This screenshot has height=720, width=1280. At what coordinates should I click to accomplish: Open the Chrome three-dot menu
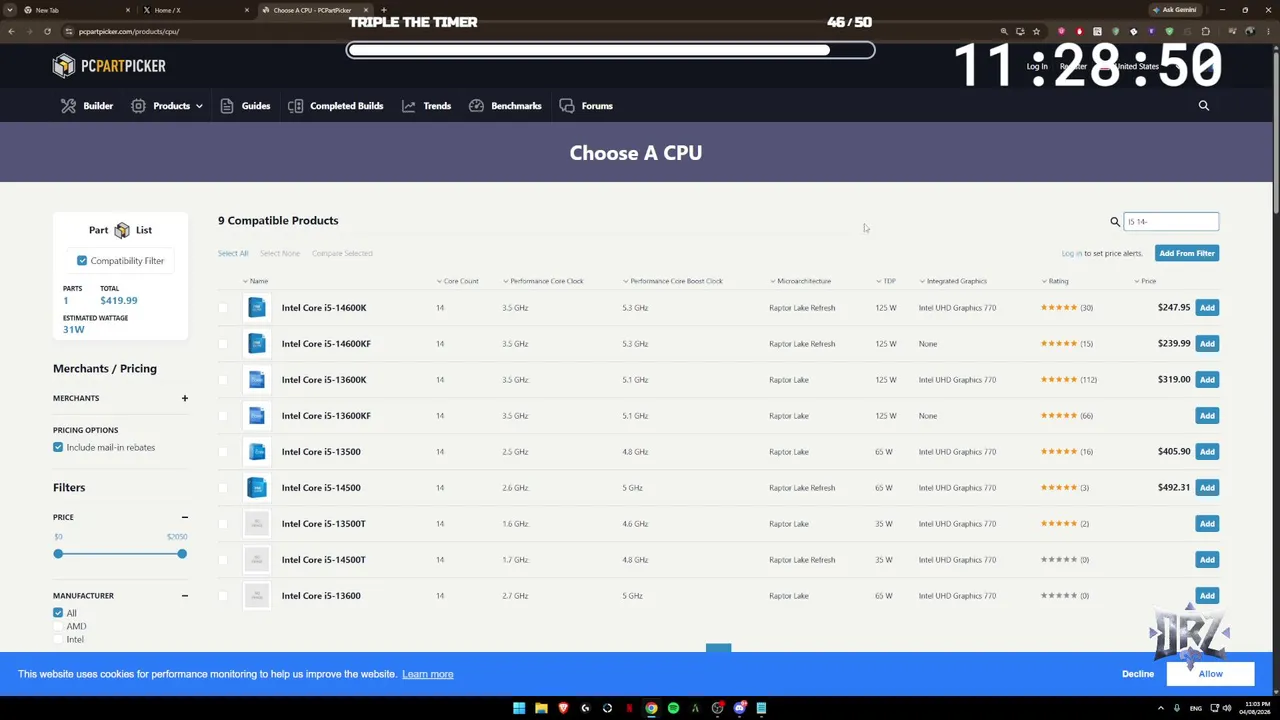(1267, 31)
